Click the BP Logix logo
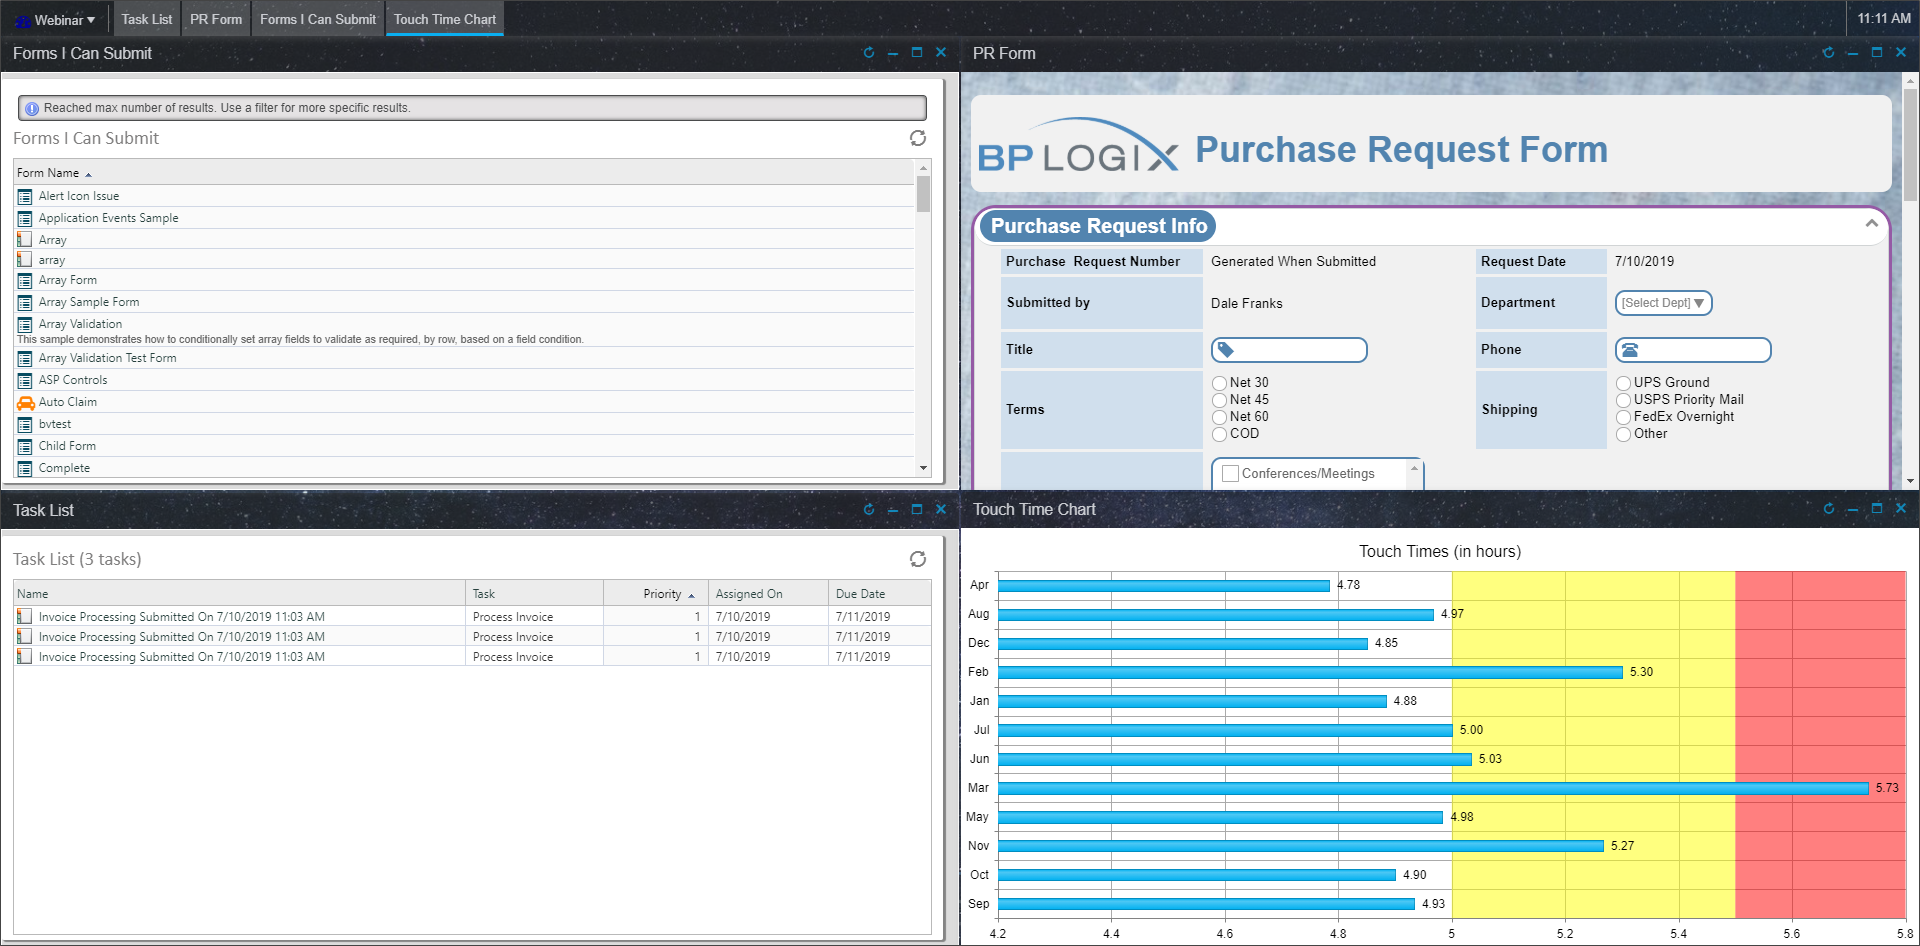The height and width of the screenshot is (946, 1920). coord(1077,148)
